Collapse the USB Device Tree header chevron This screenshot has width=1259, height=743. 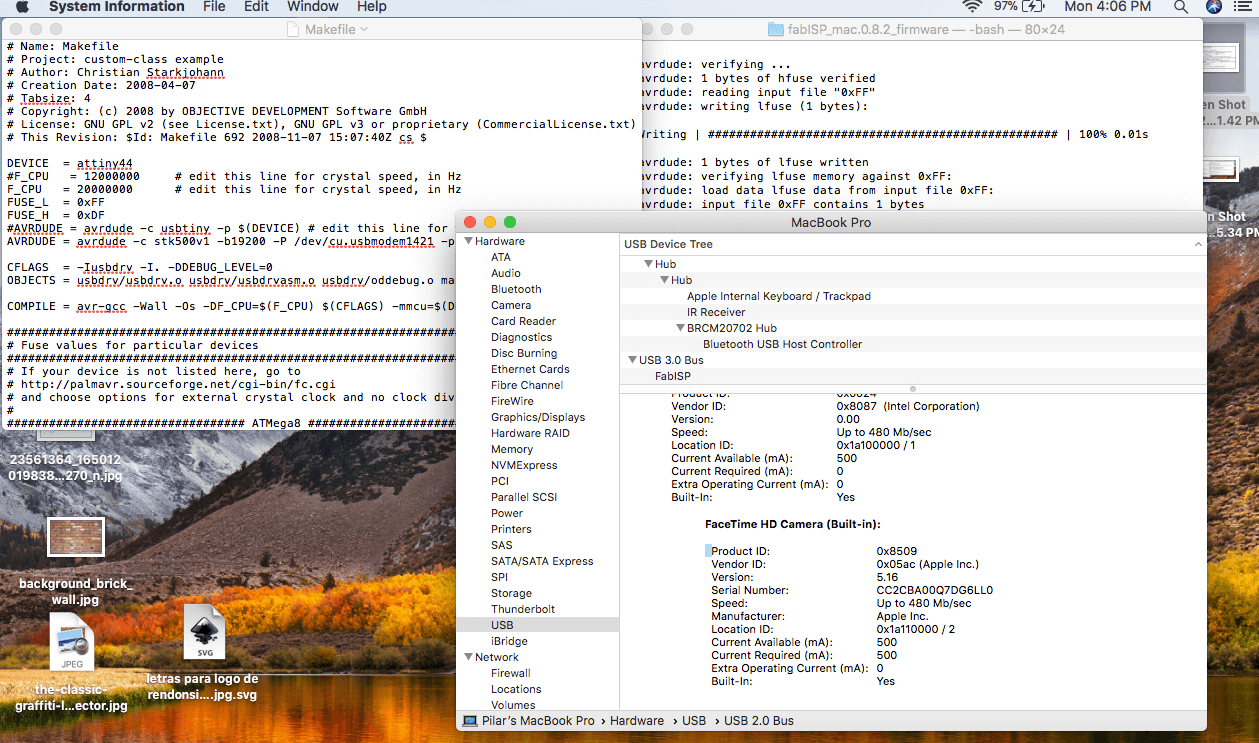[1197, 244]
